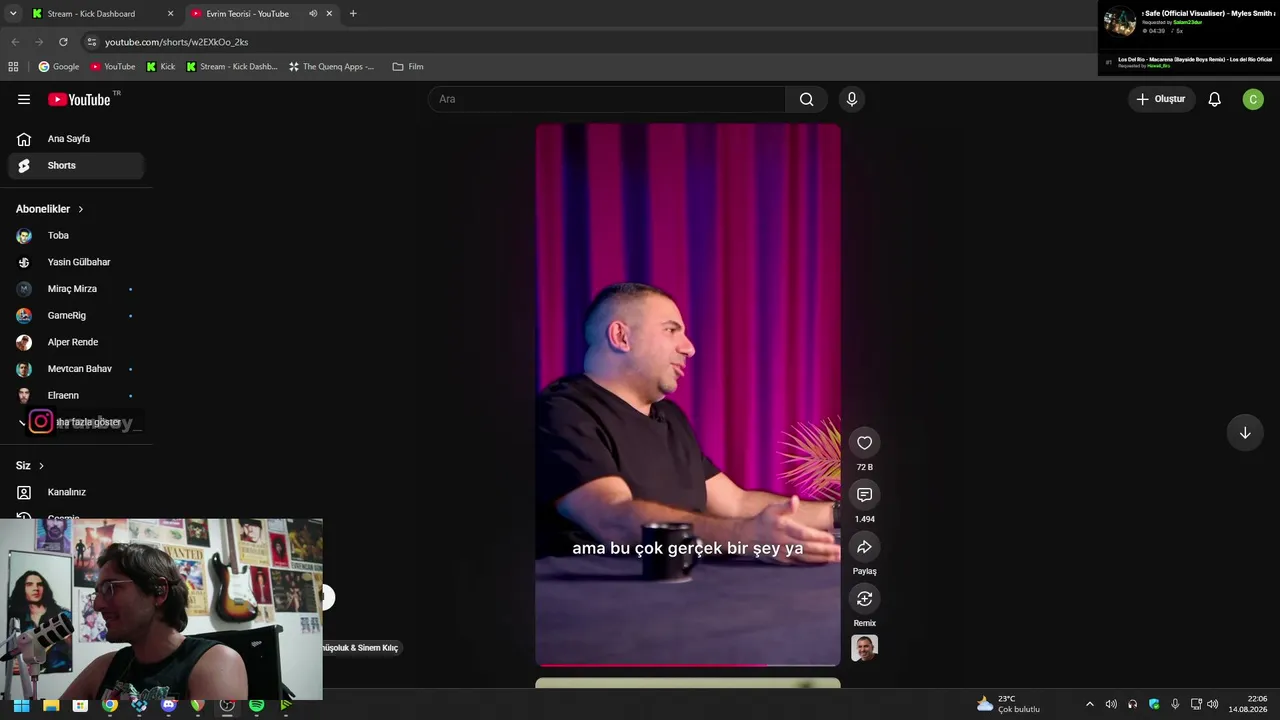1280x720 pixels.
Task: Open The Quenq Apps bookmark
Action: tap(331, 67)
